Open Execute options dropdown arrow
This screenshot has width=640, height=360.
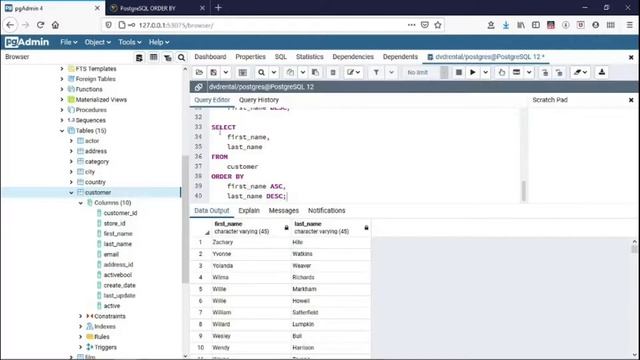[485, 72]
